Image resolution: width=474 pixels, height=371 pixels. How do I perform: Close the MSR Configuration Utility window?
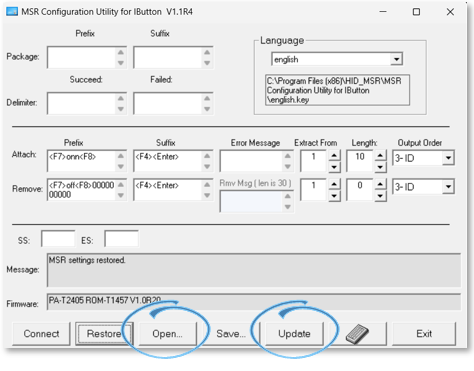(x=450, y=12)
